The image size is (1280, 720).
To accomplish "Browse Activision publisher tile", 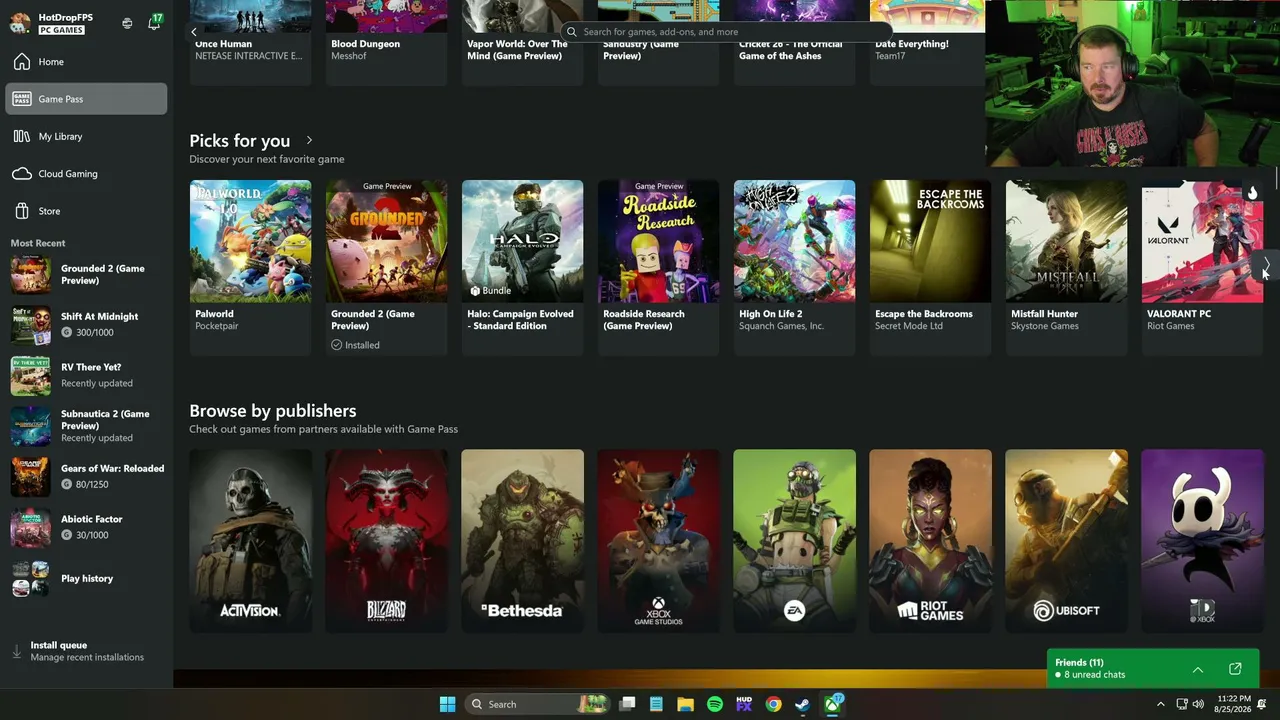I will (x=251, y=541).
